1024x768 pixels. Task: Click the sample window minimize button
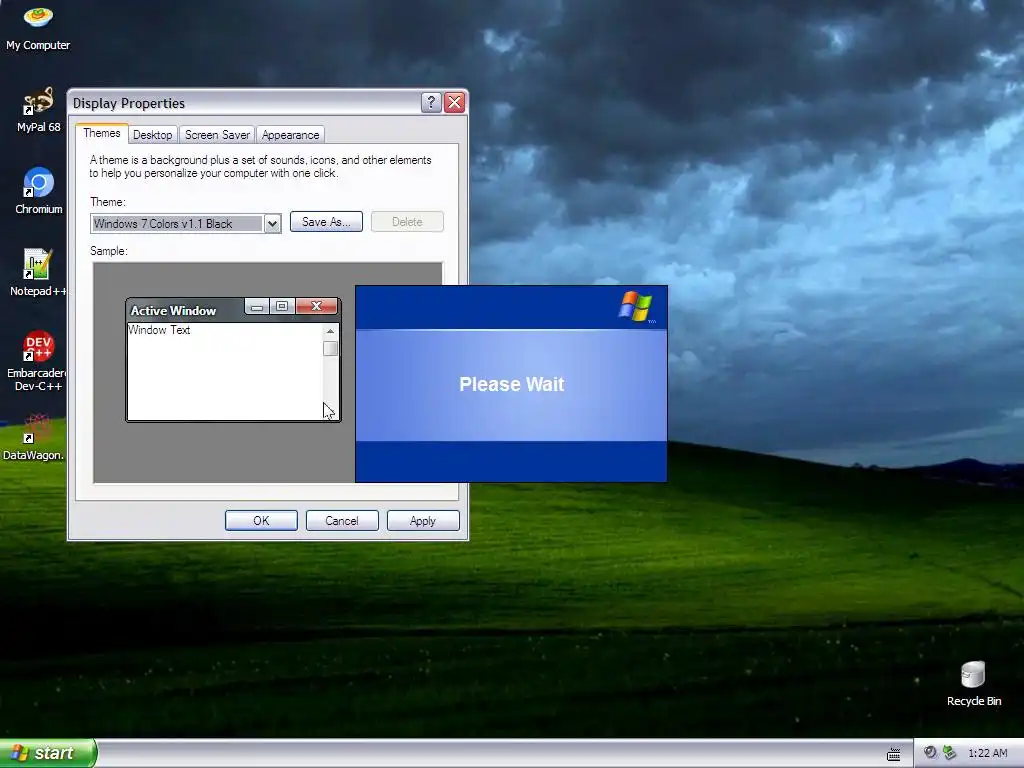point(257,306)
